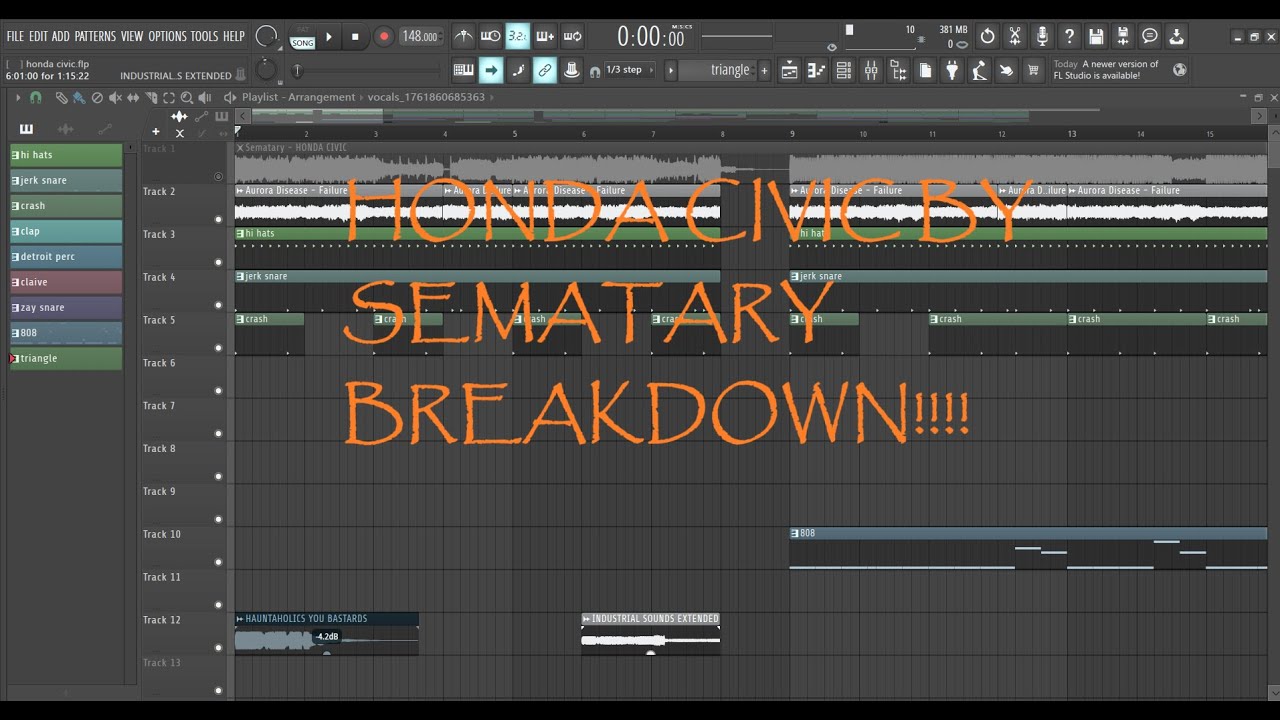Open the Playlist options arrow menu

18,98
